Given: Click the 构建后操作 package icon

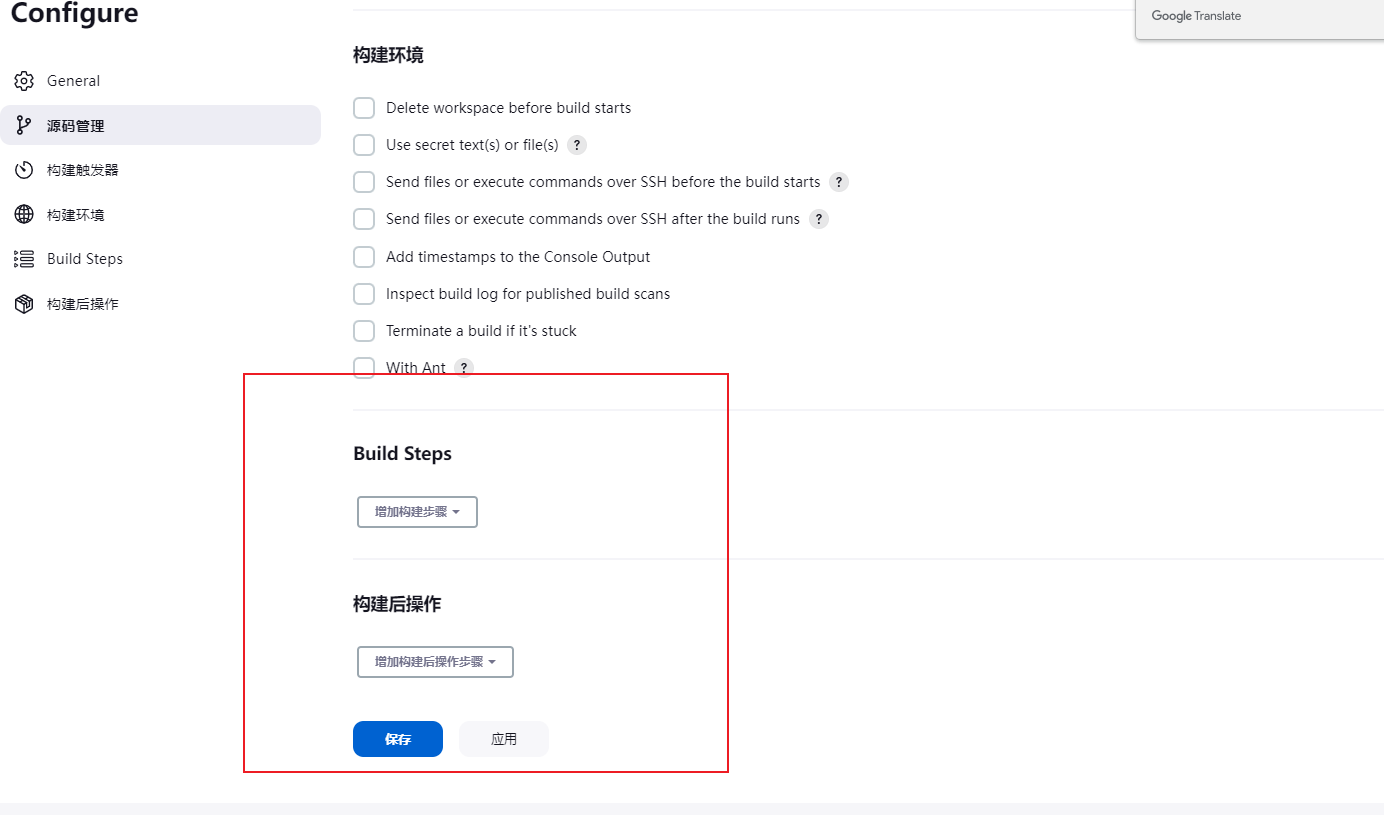Looking at the screenshot, I should tap(24, 304).
